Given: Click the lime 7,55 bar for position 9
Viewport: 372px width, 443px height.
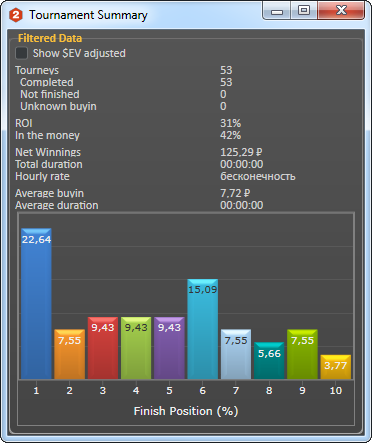Looking at the screenshot, I should 302,354.
